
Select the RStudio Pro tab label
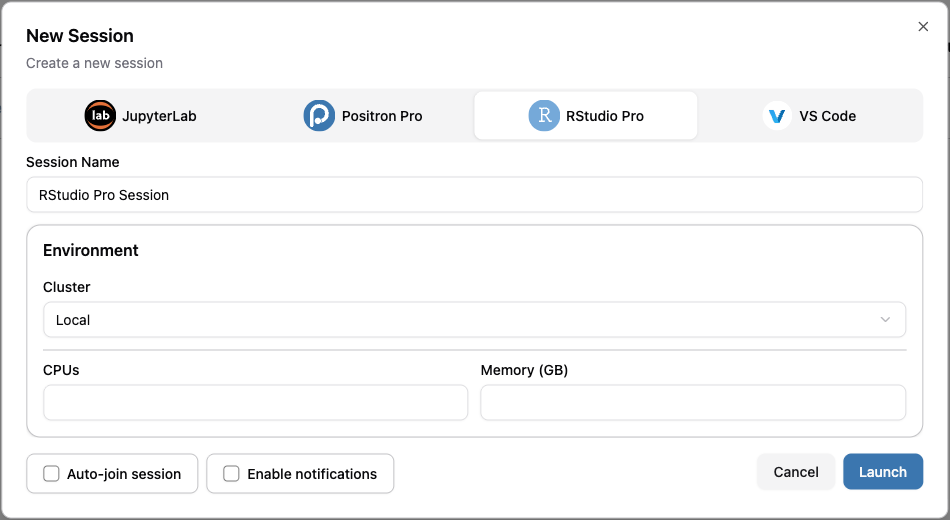pos(605,116)
